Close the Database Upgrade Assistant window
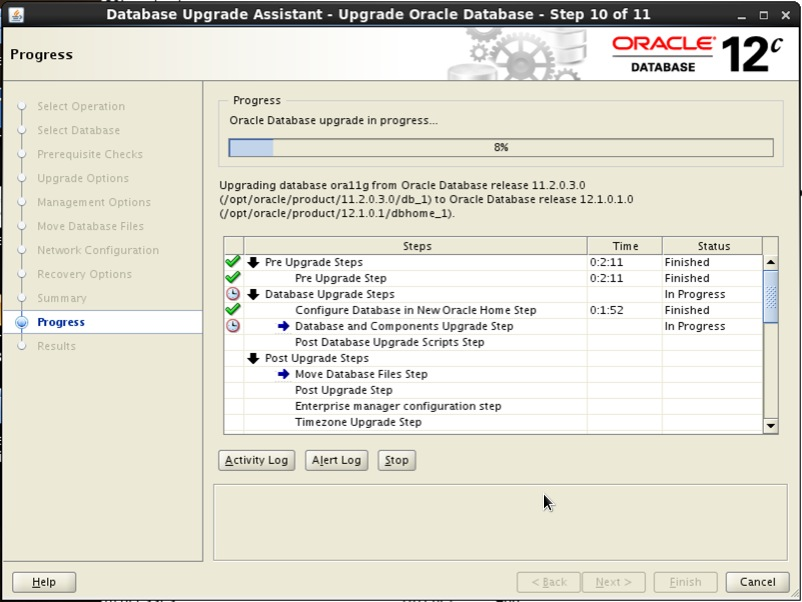The image size is (802, 602). click(786, 15)
